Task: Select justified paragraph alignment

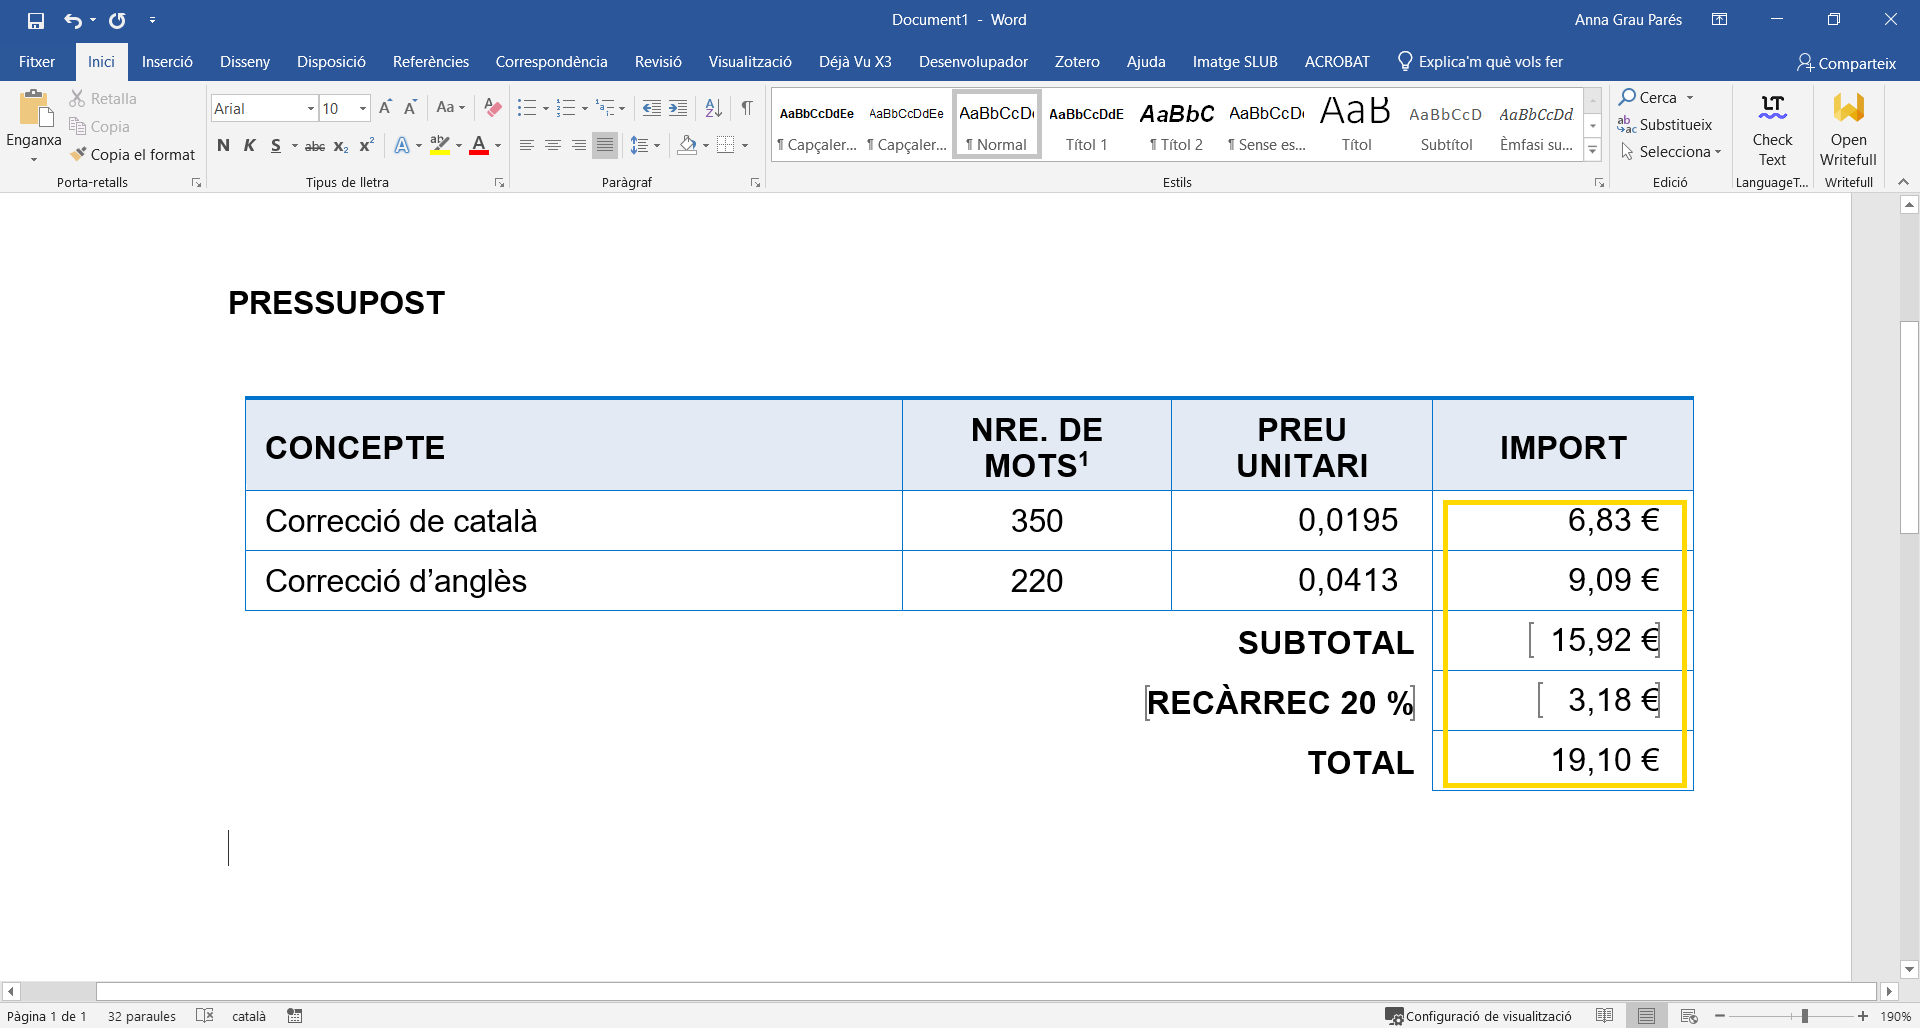Action: click(x=604, y=145)
